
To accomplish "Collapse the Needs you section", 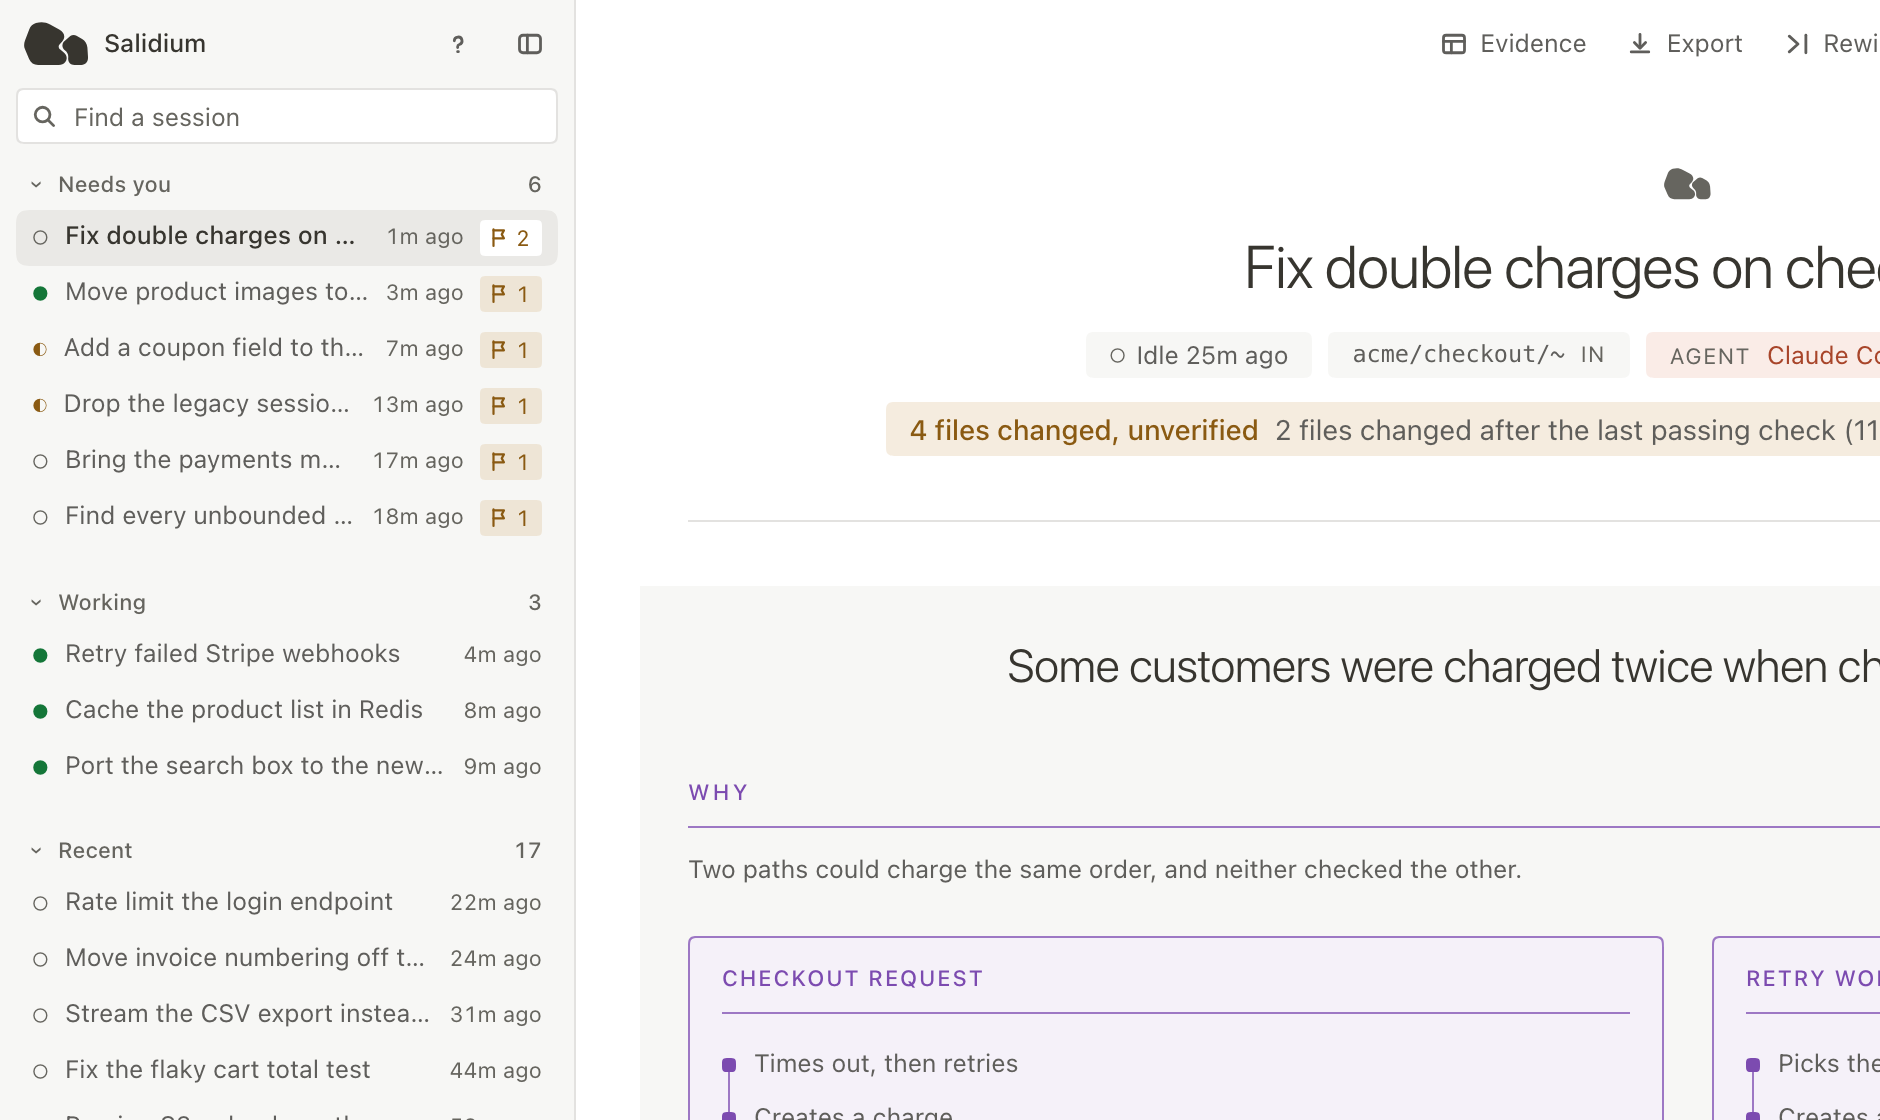I will (36, 185).
